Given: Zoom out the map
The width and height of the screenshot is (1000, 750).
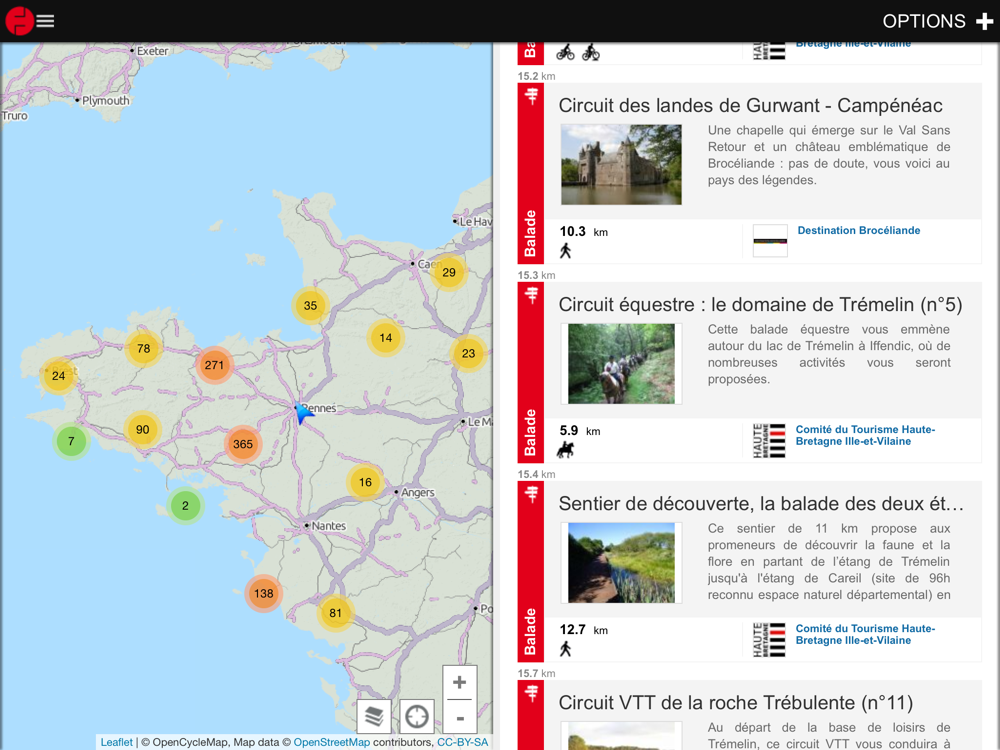Looking at the screenshot, I should point(459,717).
